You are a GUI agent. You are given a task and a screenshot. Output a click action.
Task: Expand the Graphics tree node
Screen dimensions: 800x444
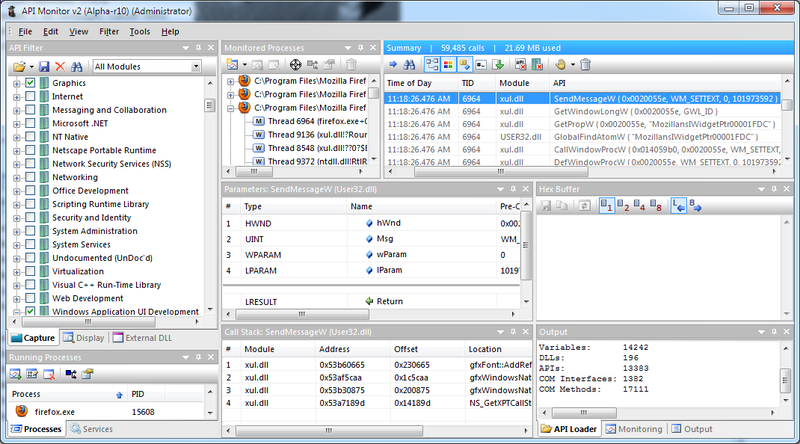pos(16,83)
